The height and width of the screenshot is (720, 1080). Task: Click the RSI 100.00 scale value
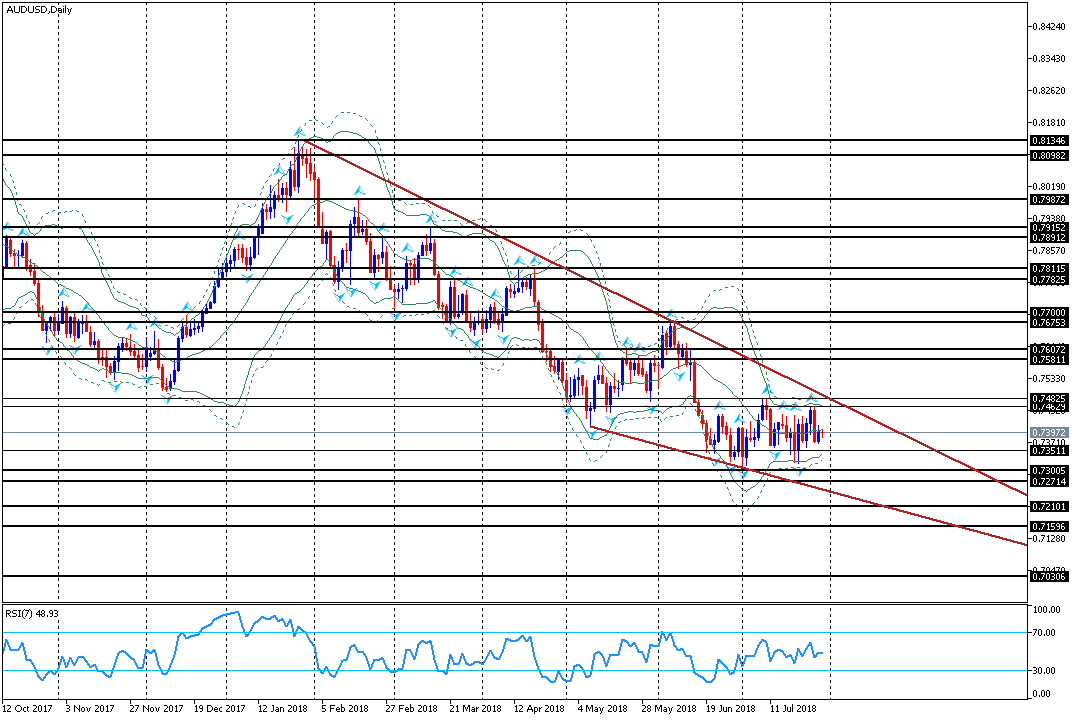1046,610
